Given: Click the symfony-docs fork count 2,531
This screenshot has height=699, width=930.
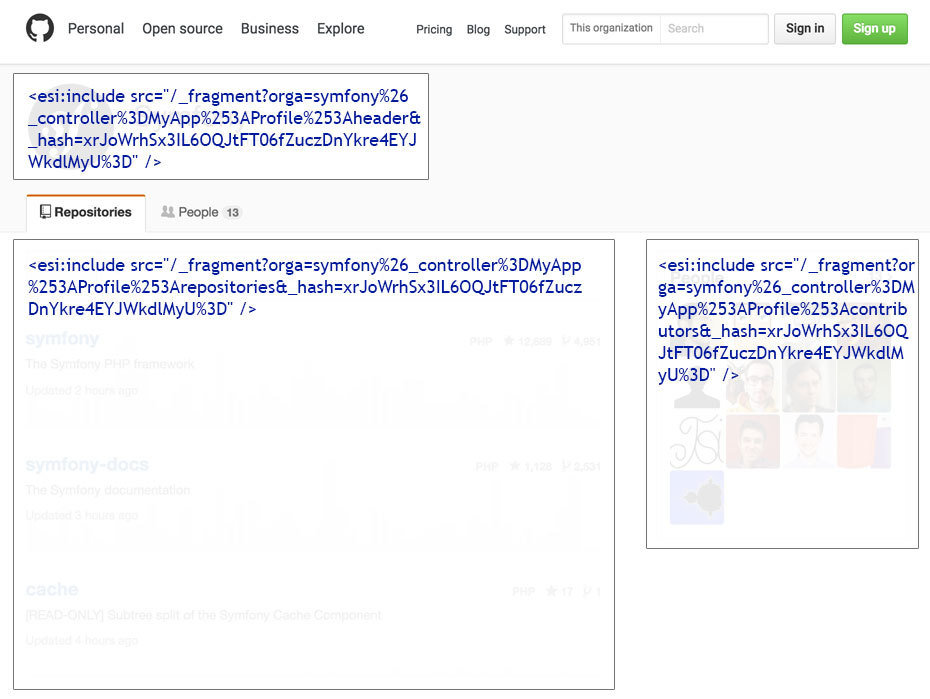Looking at the screenshot, I should [x=581, y=467].
